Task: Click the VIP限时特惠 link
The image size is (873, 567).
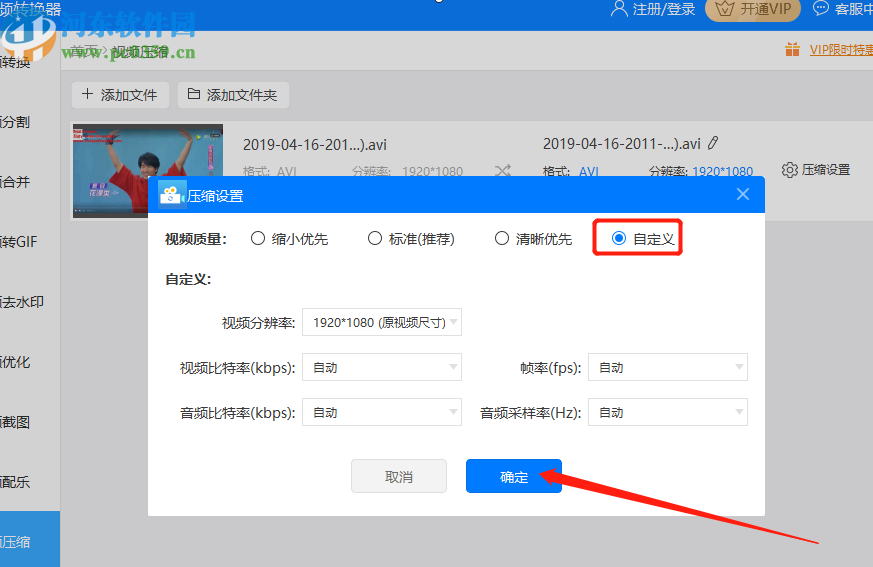Action: [841, 50]
